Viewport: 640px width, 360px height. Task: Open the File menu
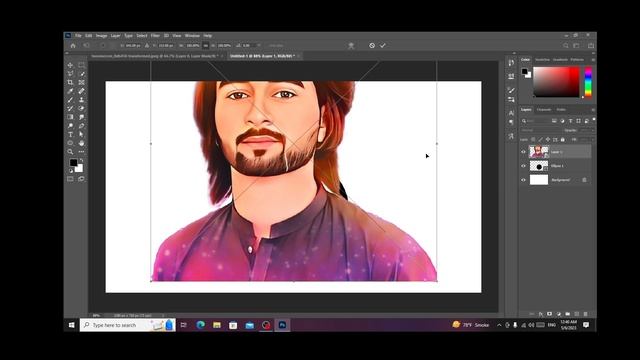(78, 36)
